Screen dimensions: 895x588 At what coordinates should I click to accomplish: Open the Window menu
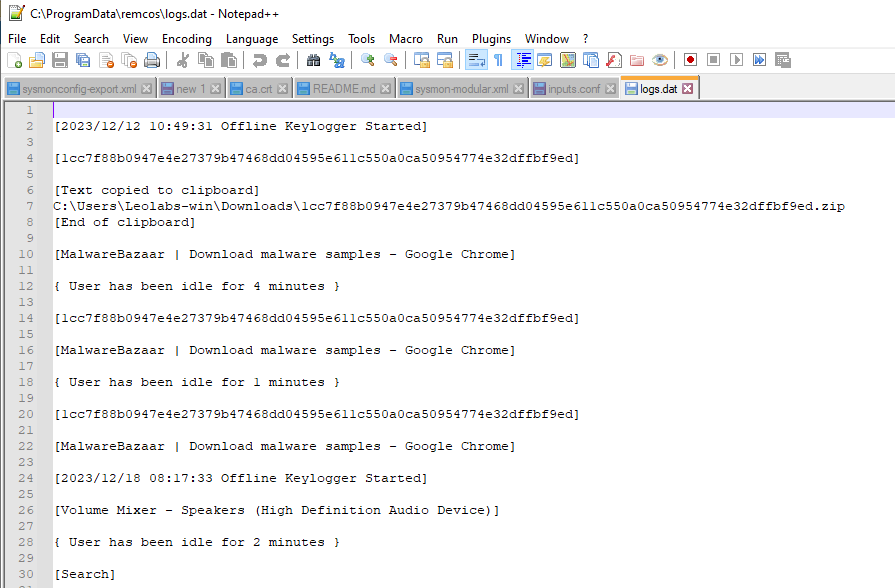click(547, 39)
